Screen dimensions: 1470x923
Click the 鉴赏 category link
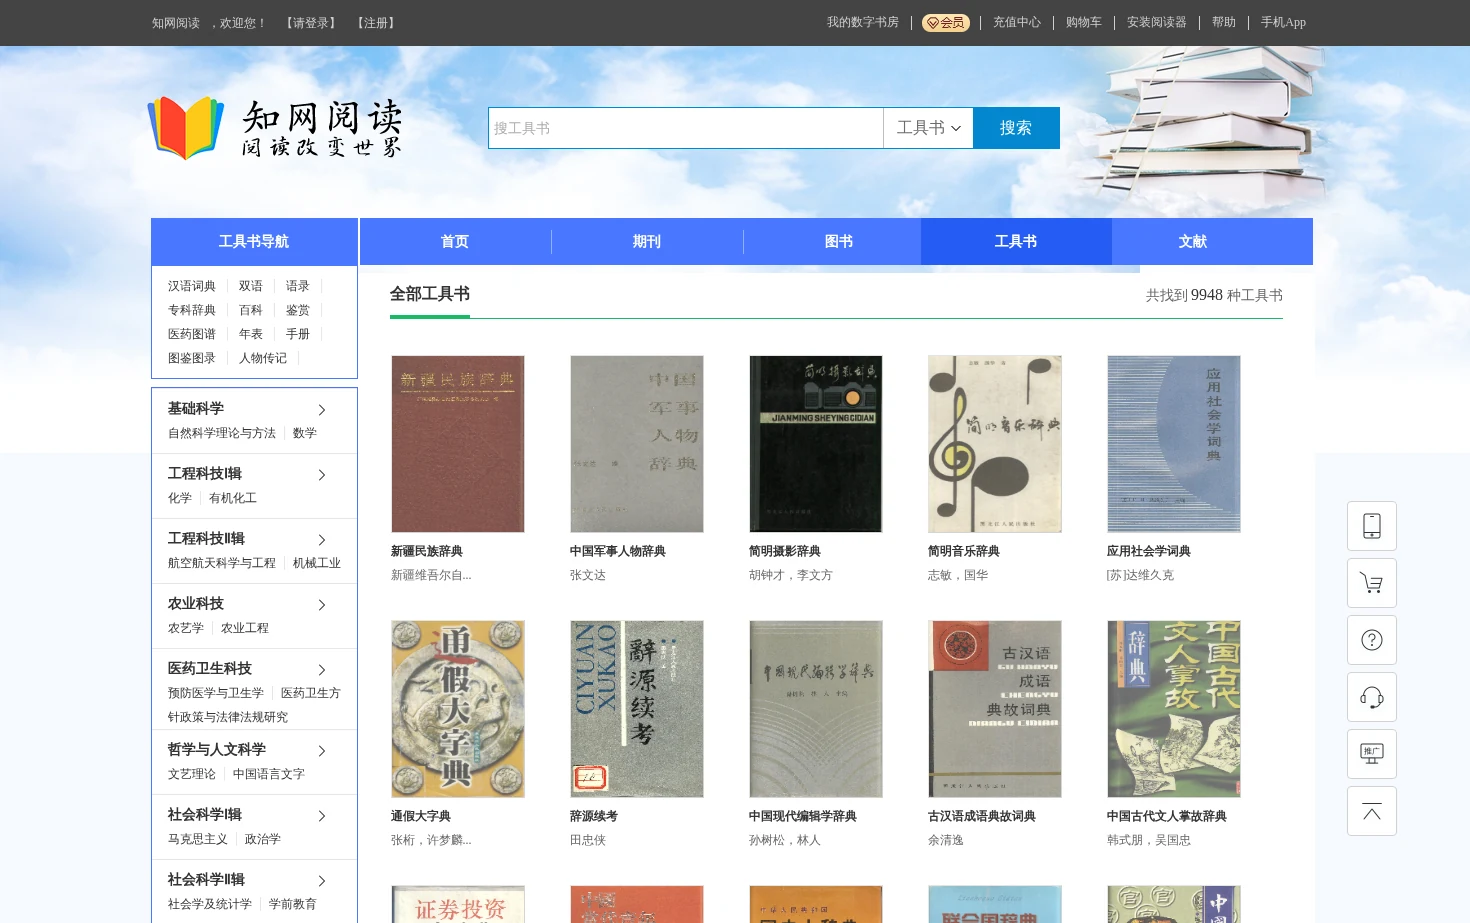pyautogui.click(x=298, y=310)
